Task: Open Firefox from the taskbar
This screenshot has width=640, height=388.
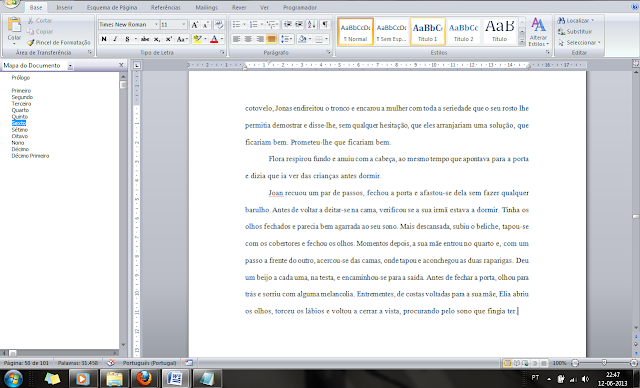Action: (144, 379)
